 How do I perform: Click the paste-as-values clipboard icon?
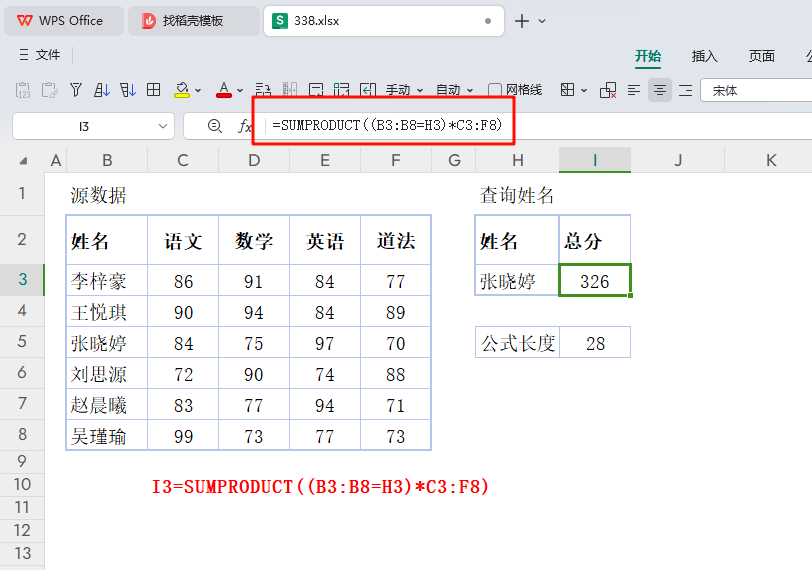(x=23, y=91)
